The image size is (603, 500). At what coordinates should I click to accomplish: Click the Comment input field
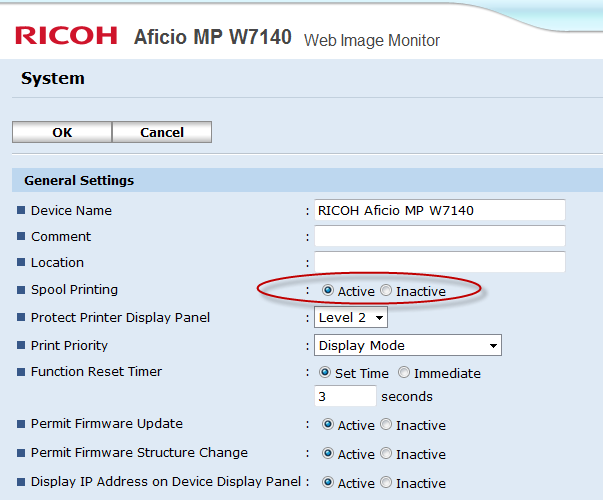tap(439, 237)
